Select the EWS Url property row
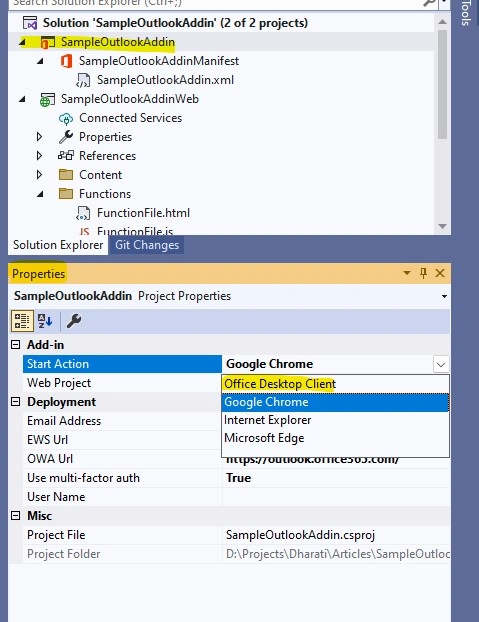The image size is (479, 622). pyautogui.click(x=122, y=440)
